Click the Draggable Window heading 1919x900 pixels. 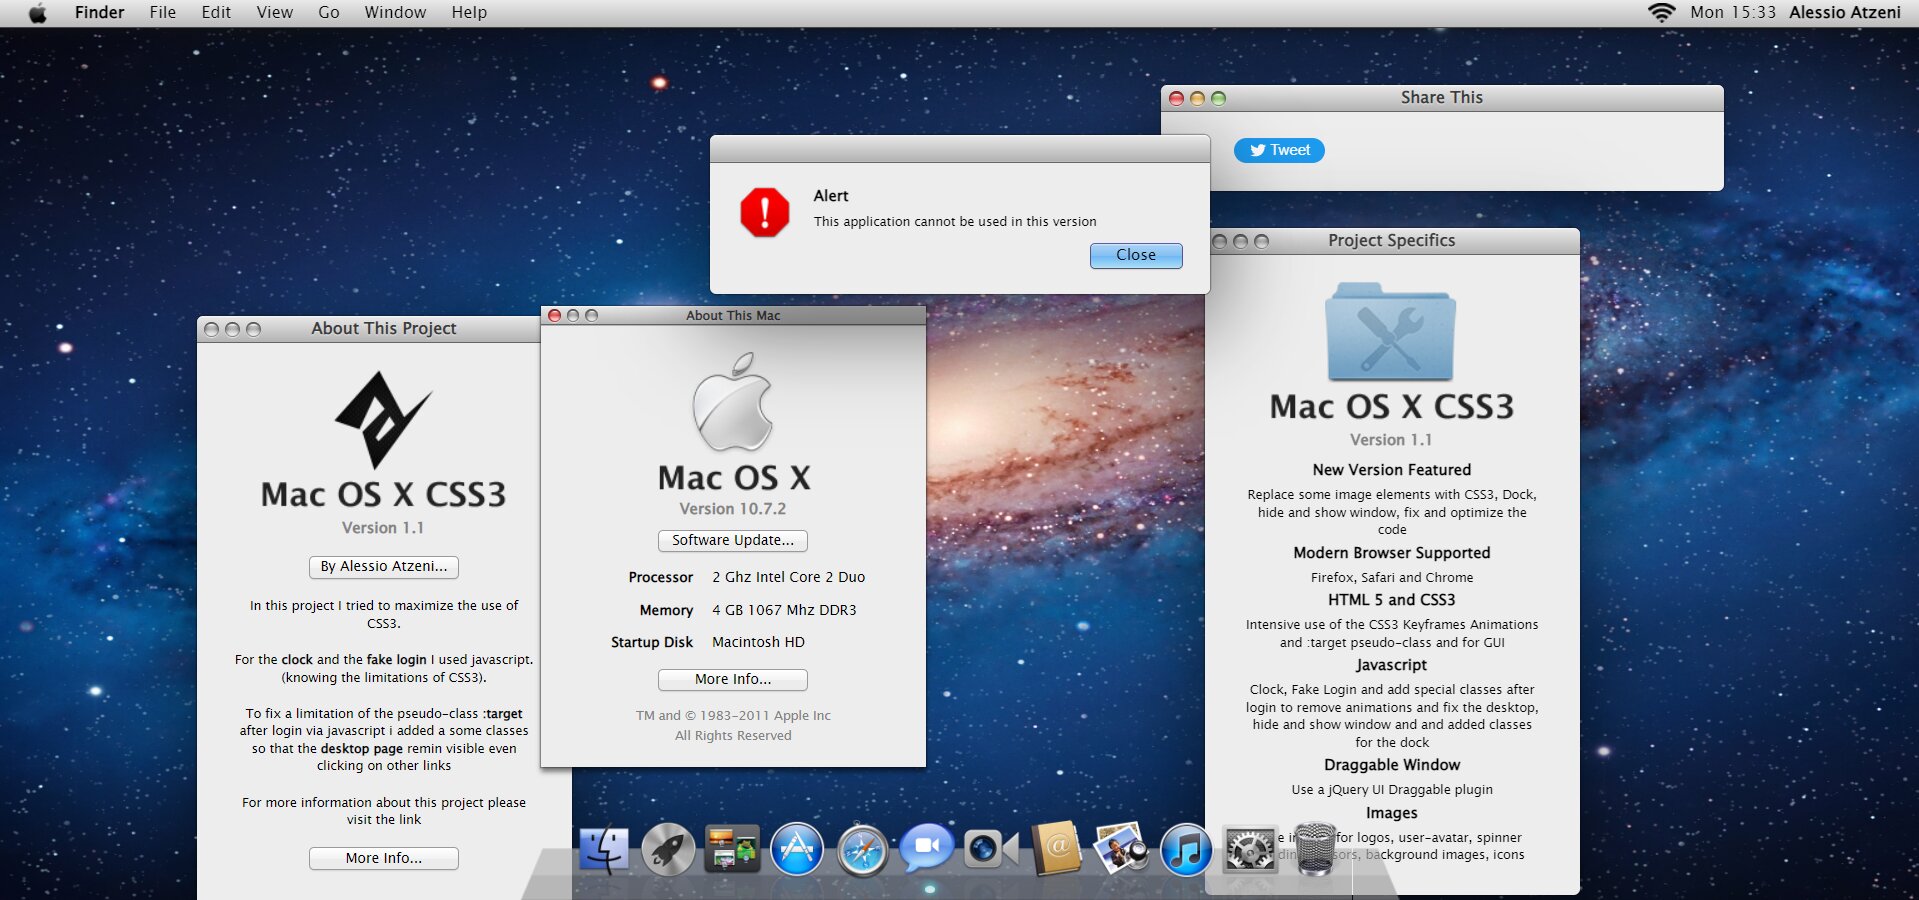[1392, 765]
